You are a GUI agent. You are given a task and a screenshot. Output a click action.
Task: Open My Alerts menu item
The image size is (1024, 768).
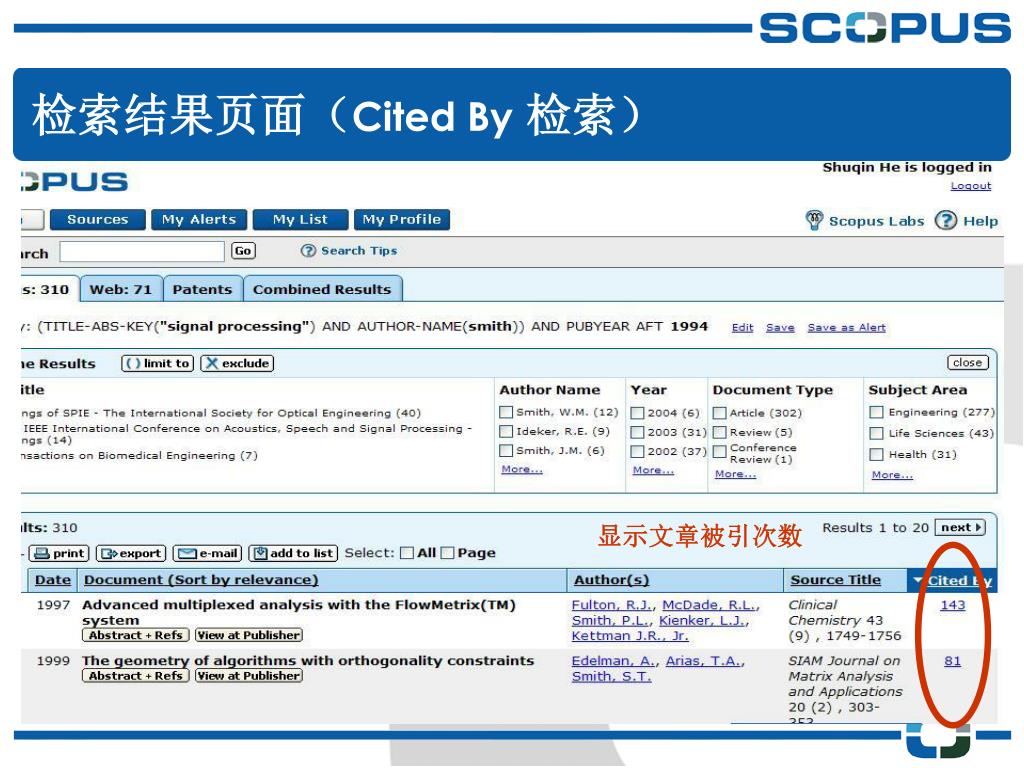point(199,219)
